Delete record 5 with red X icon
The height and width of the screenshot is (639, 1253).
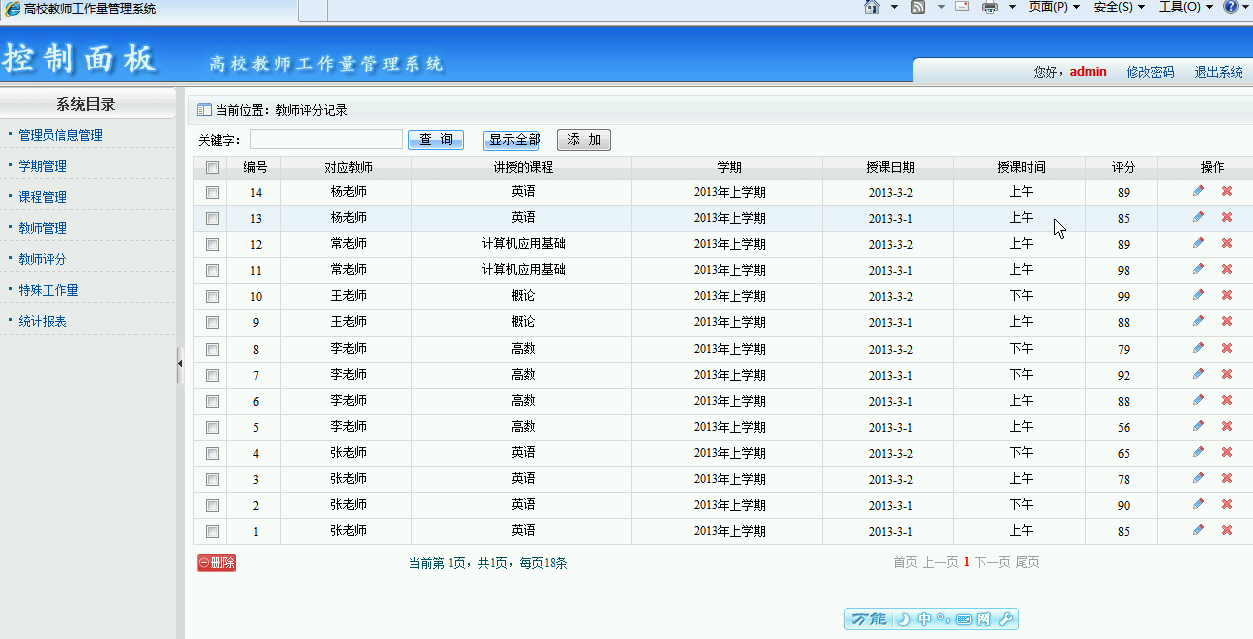[x=1227, y=426]
